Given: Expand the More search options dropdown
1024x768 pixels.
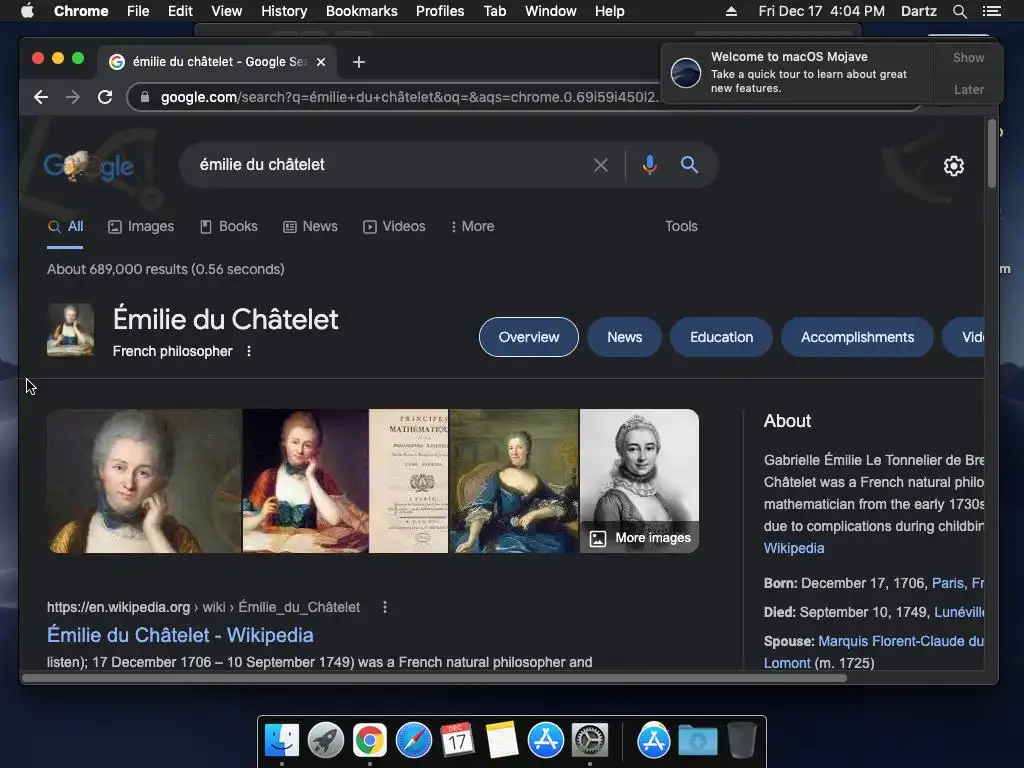Looking at the screenshot, I should tap(472, 227).
